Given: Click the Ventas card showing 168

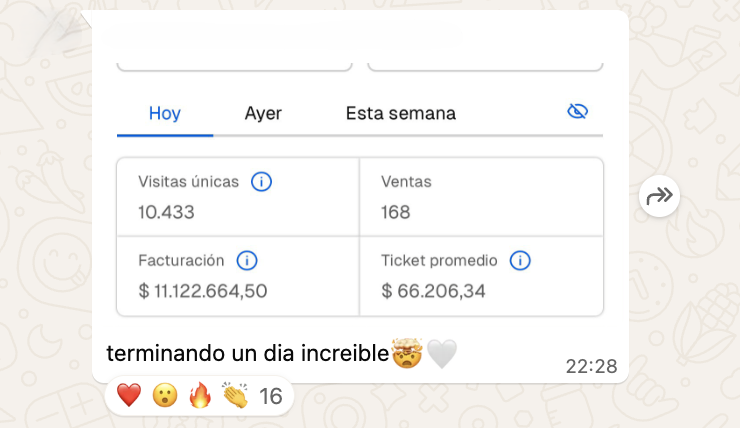Looking at the screenshot, I should point(481,197).
